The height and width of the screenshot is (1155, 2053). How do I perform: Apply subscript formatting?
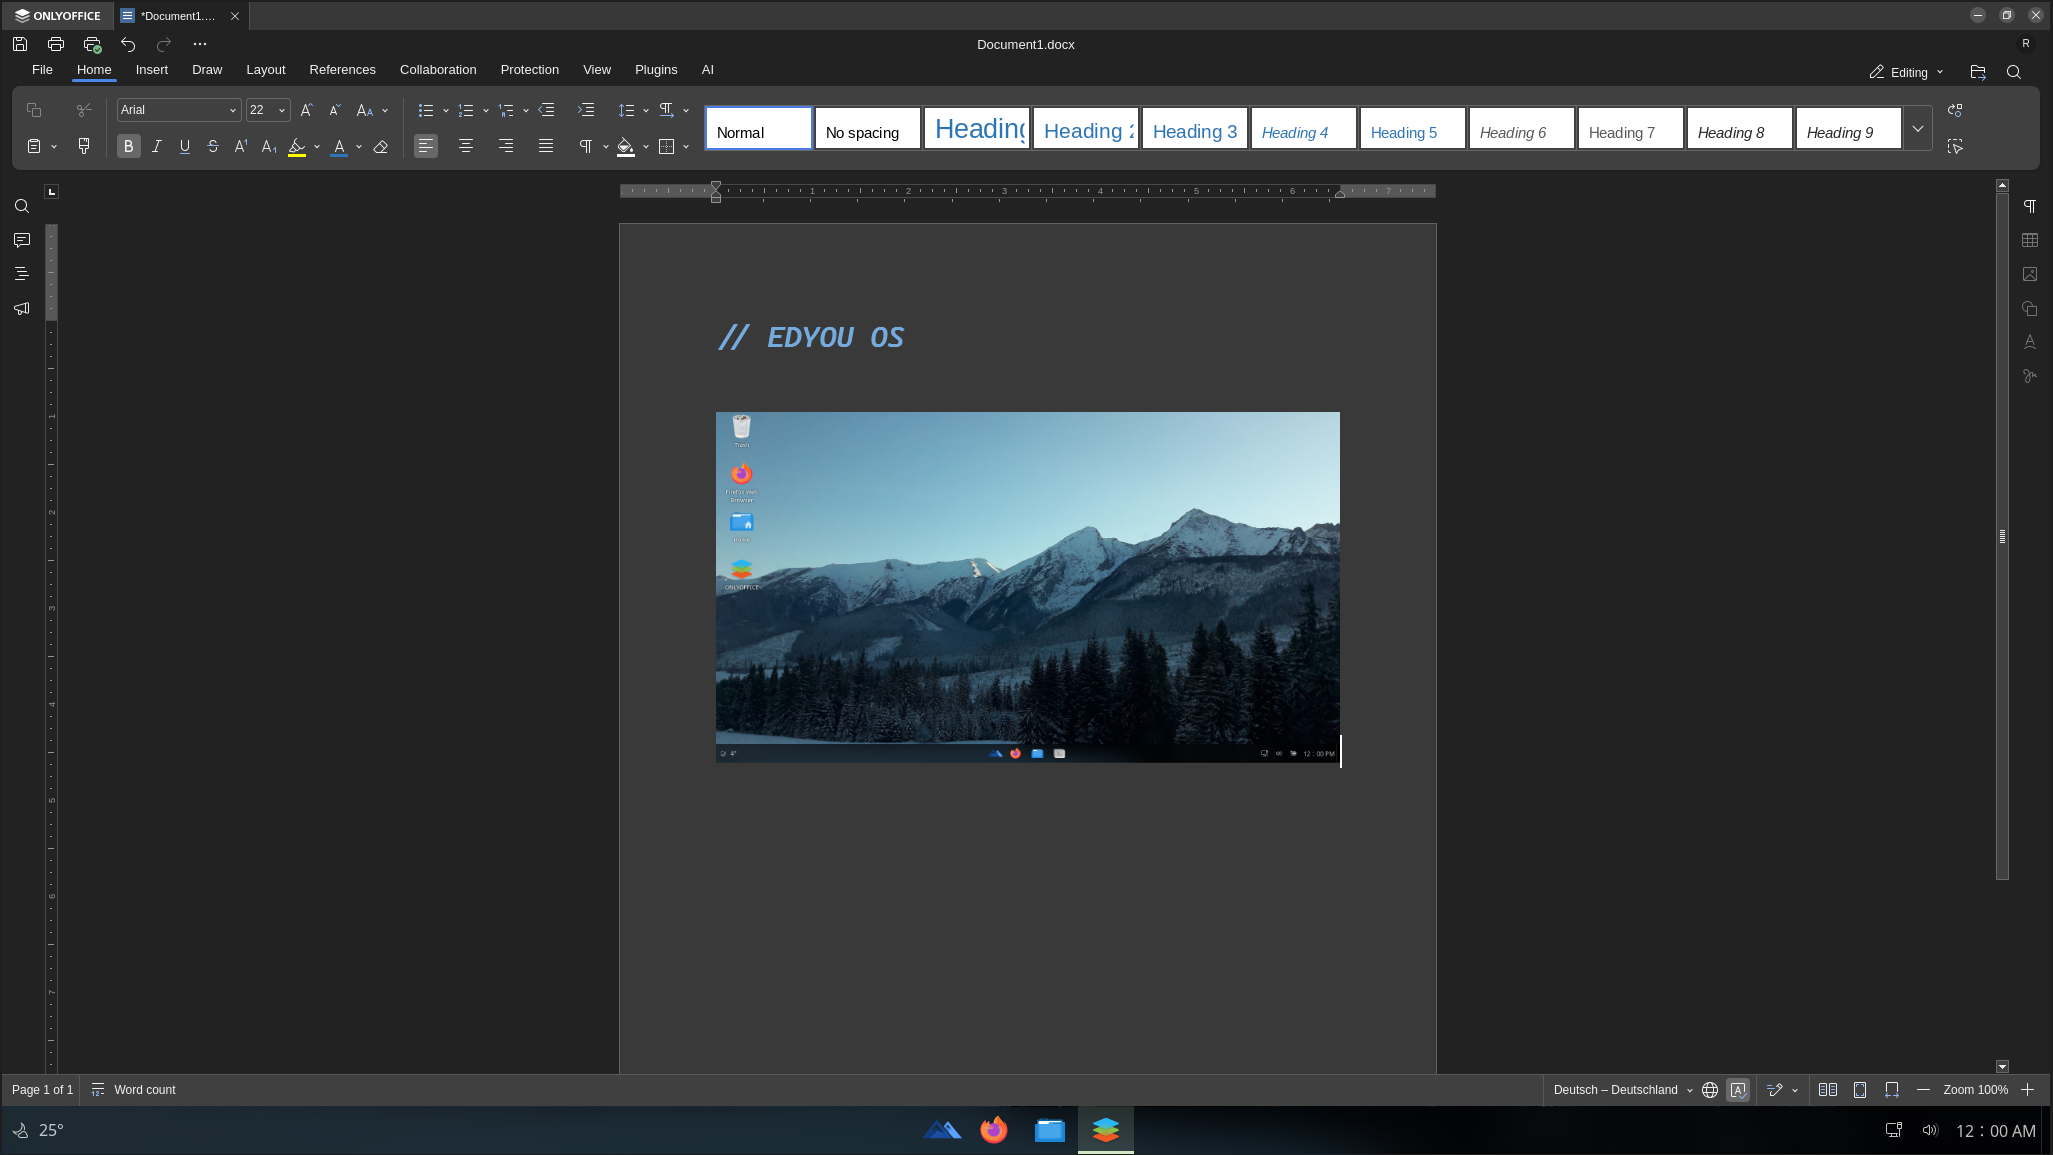(x=269, y=146)
